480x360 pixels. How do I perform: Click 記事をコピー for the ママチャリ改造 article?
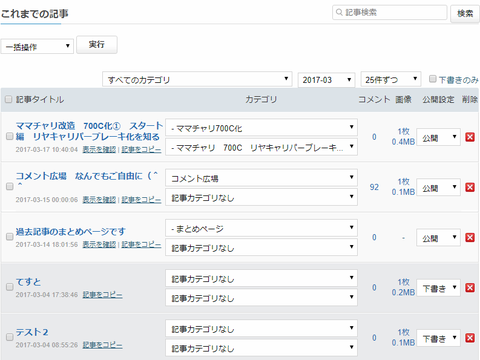click(x=141, y=150)
